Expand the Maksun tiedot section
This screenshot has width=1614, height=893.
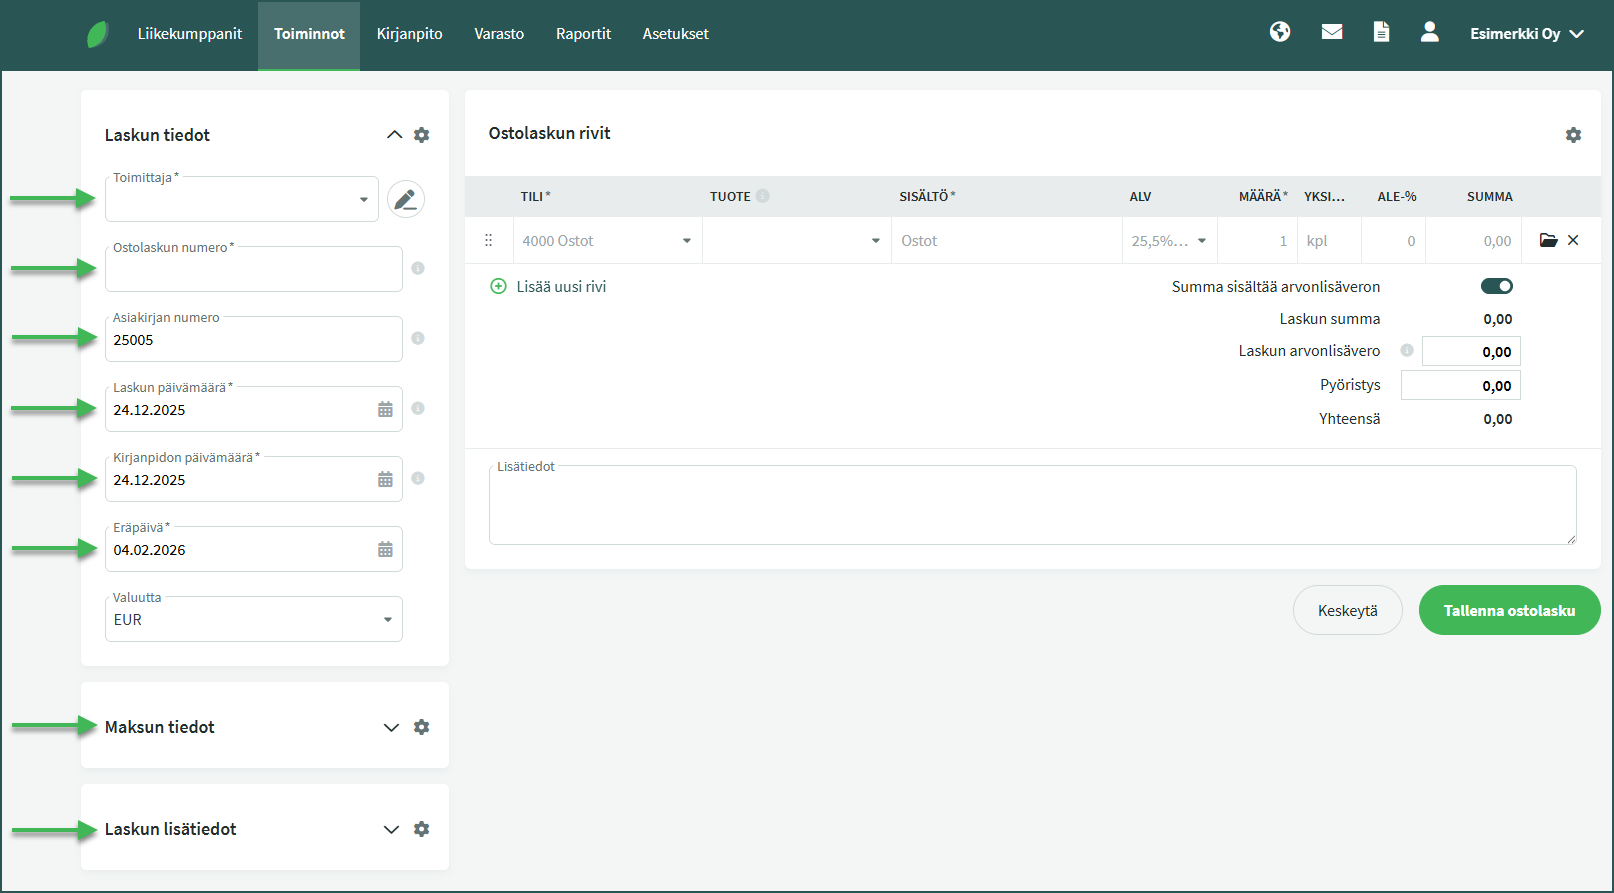pyautogui.click(x=391, y=727)
